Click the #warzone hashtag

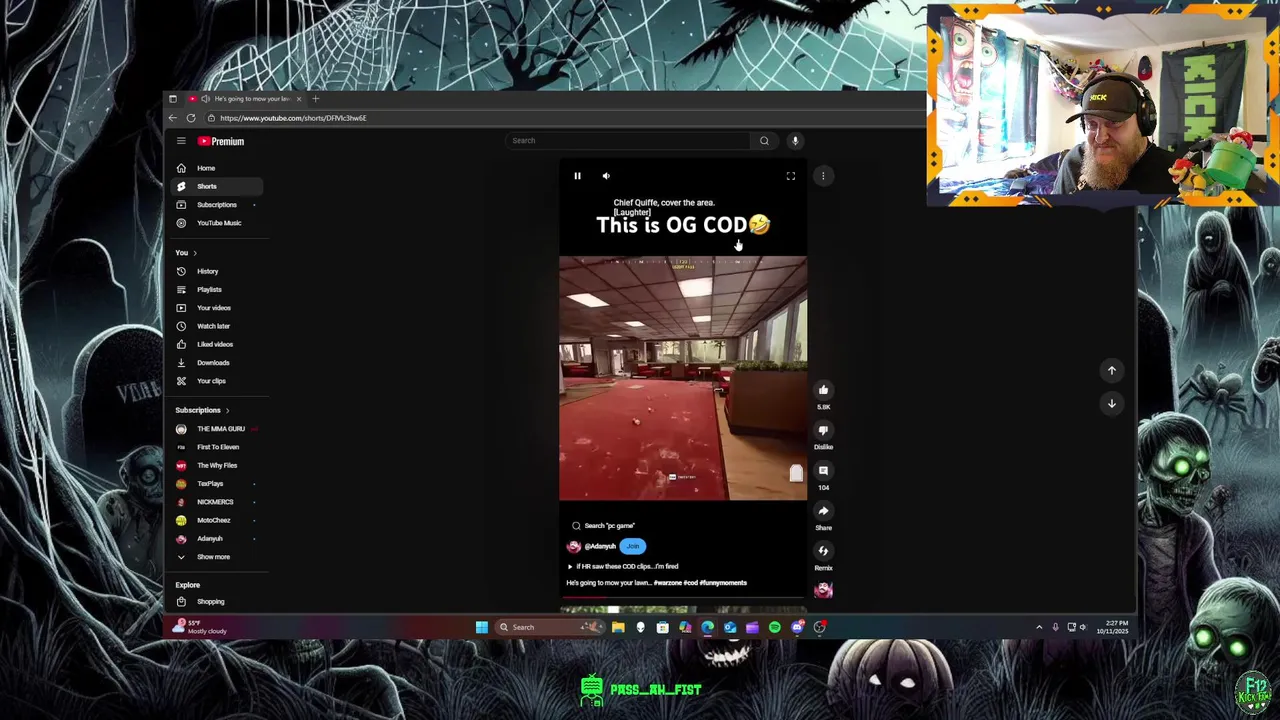668,583
